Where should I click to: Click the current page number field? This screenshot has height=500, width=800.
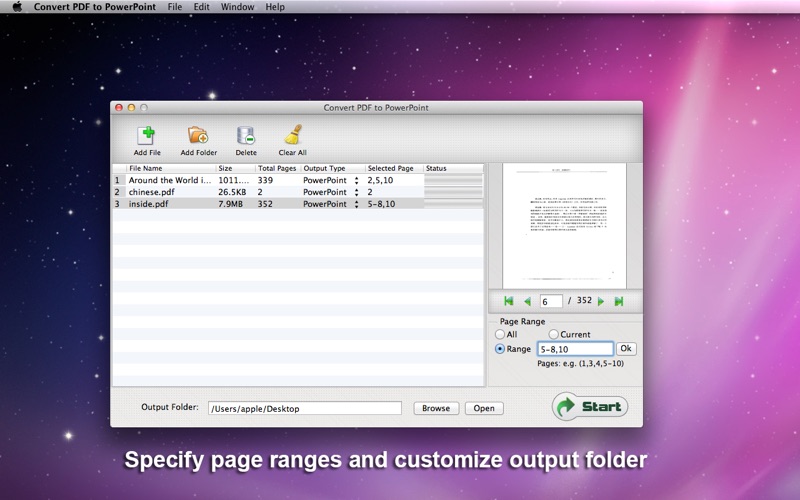click(551, 302)
